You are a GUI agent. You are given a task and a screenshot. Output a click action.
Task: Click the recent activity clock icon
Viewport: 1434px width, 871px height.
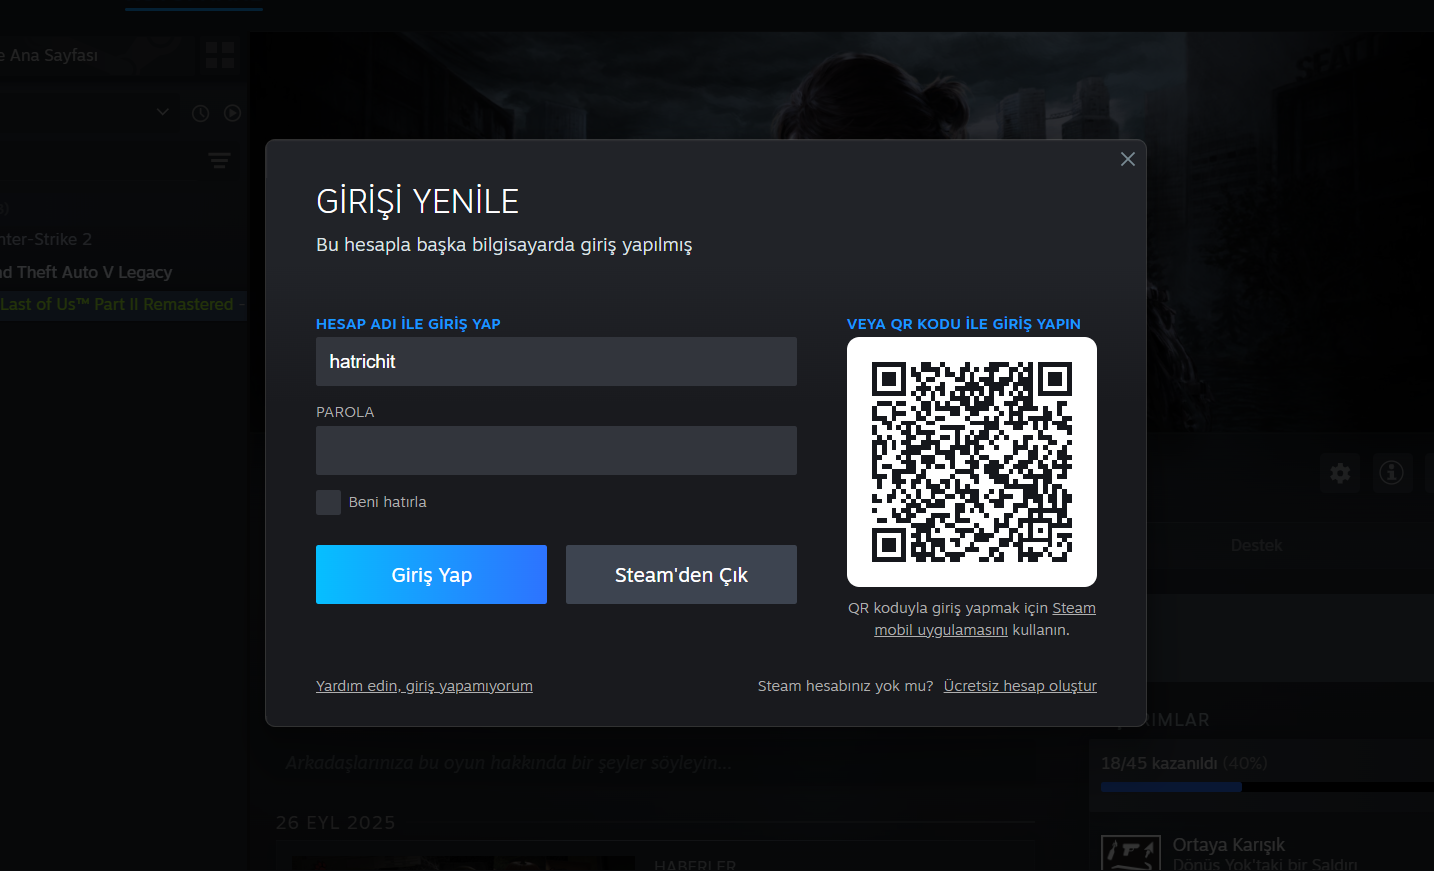(x=200, y=113)
